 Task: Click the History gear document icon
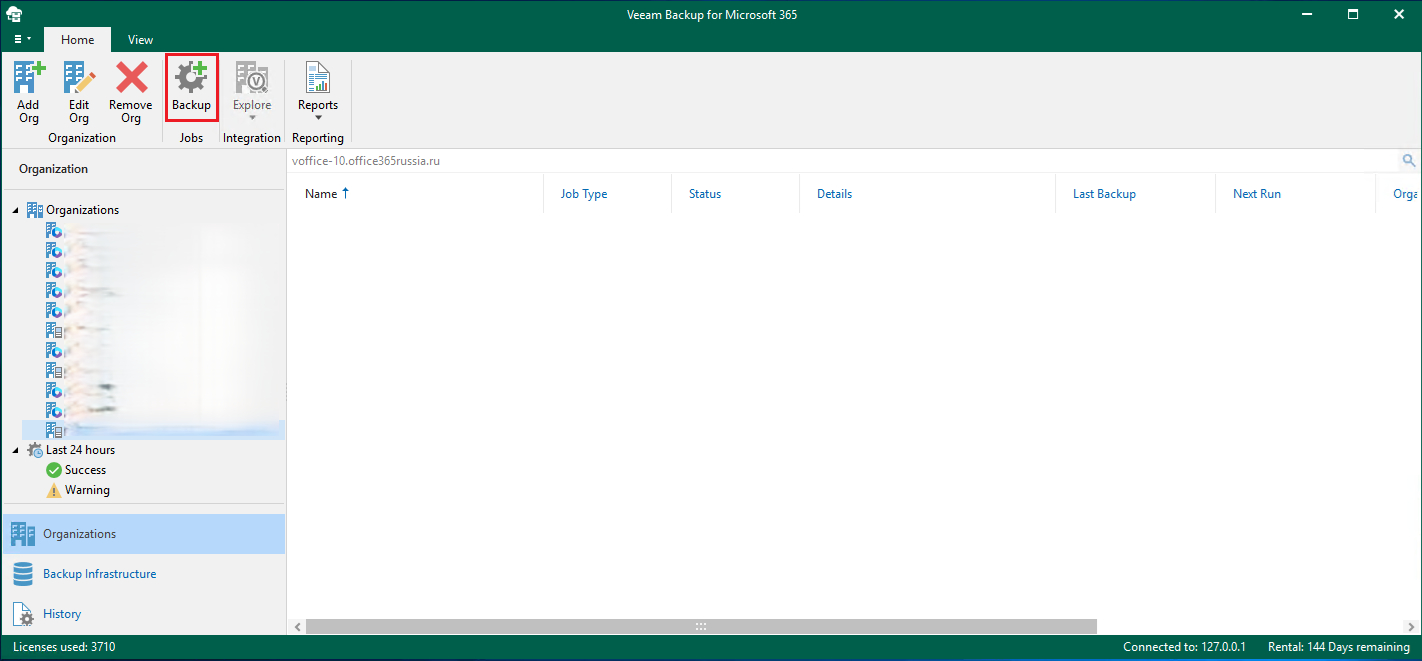pyautogui.click(x=23, y=614)
